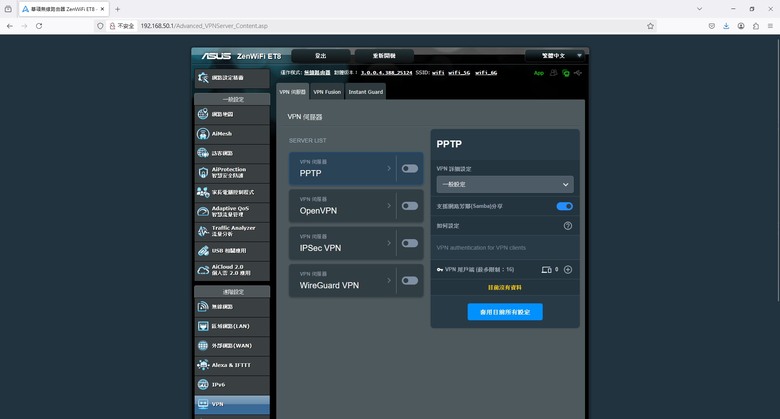Enable the WireGuard VPN server toggle

point(410,281)
